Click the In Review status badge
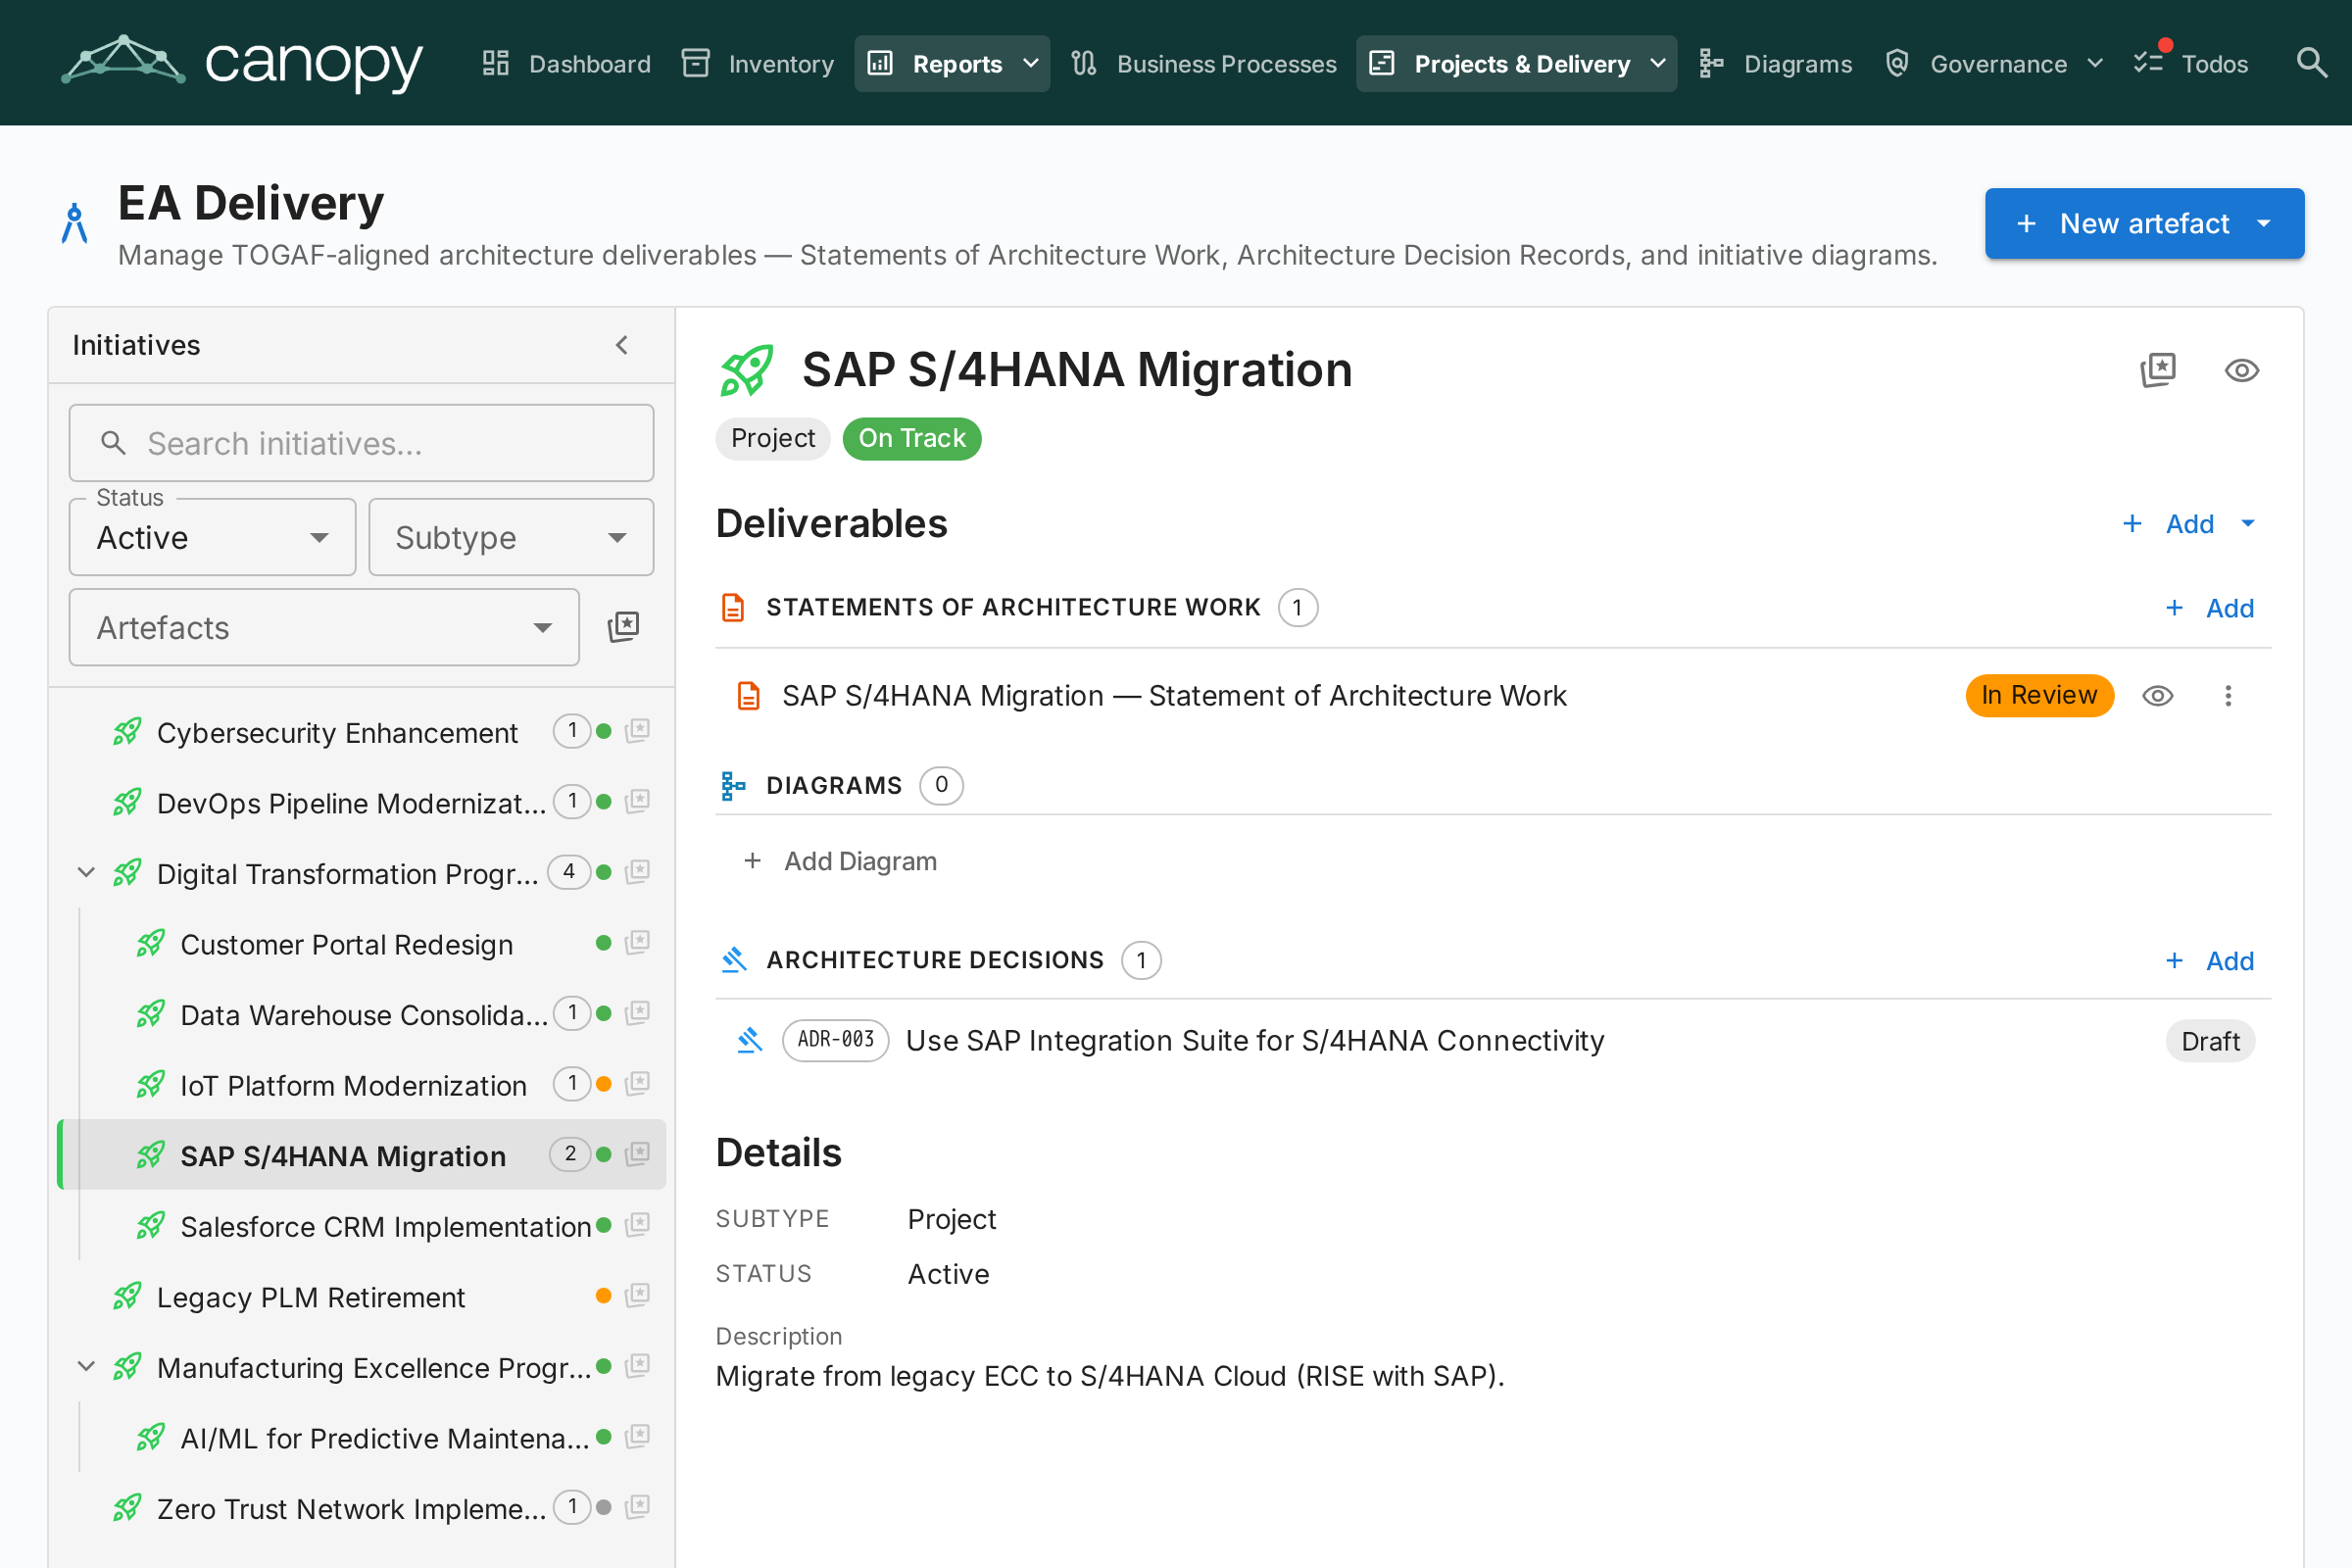The height and width of the screenshot is (1568, 2352). (2039, 695)
